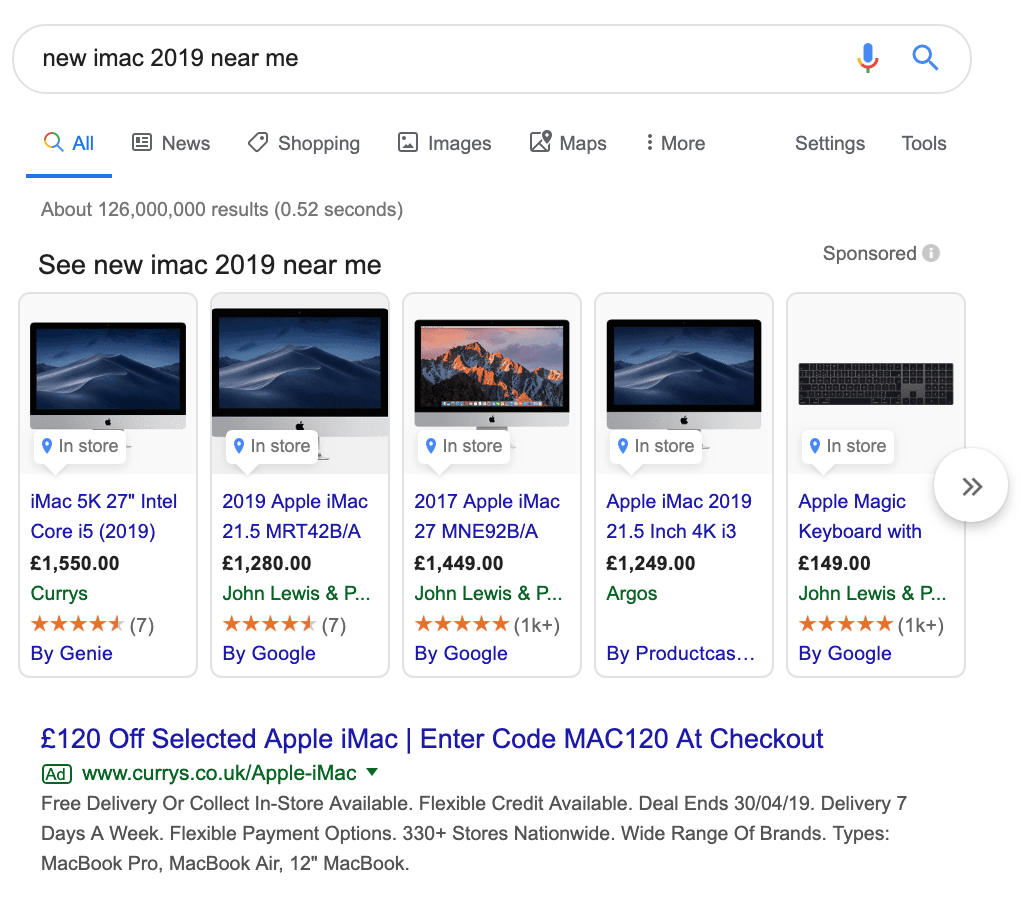Screen dimensions: 1032x900
Task: Click the Sponsored info icon
Action: point(931,253)
